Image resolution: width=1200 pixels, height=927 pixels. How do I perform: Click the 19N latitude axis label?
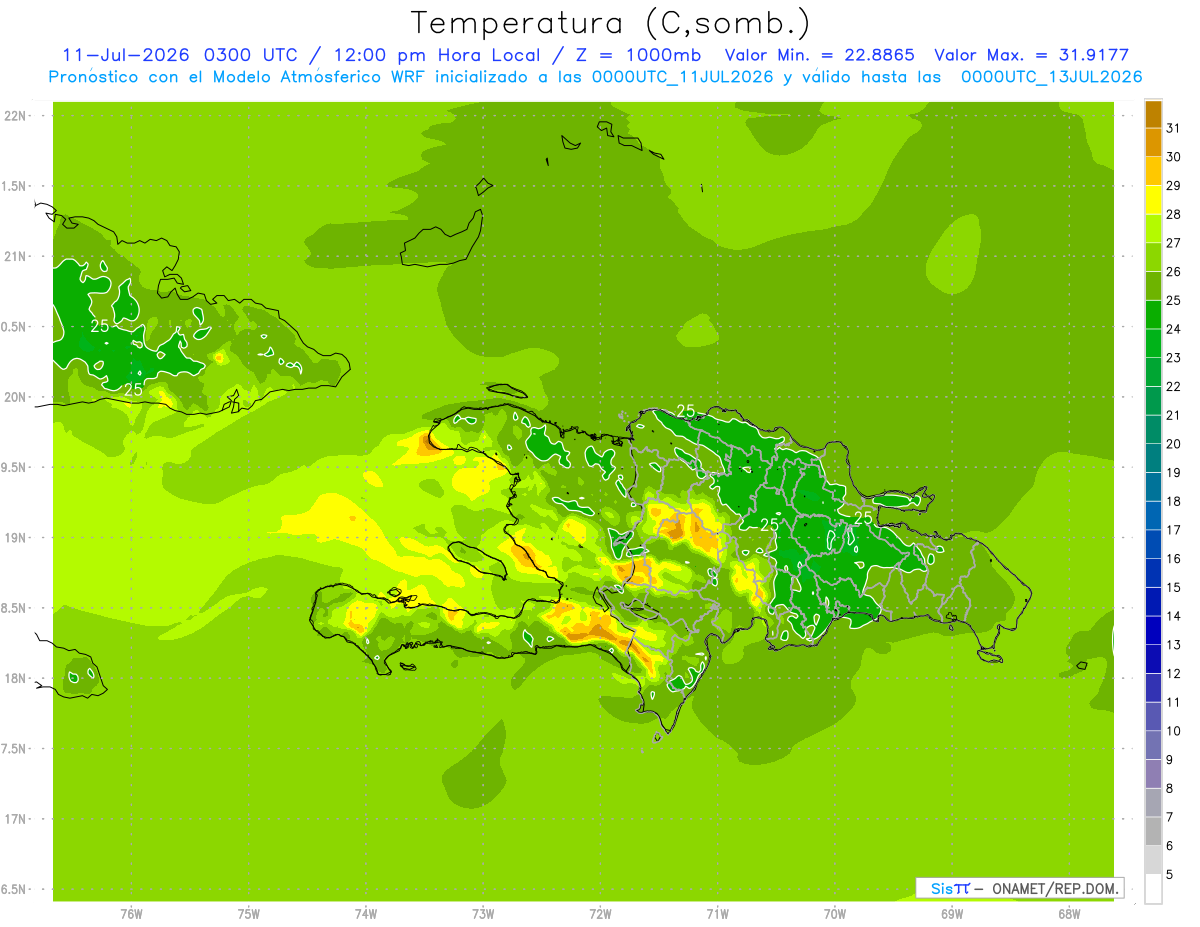[14, 537]
